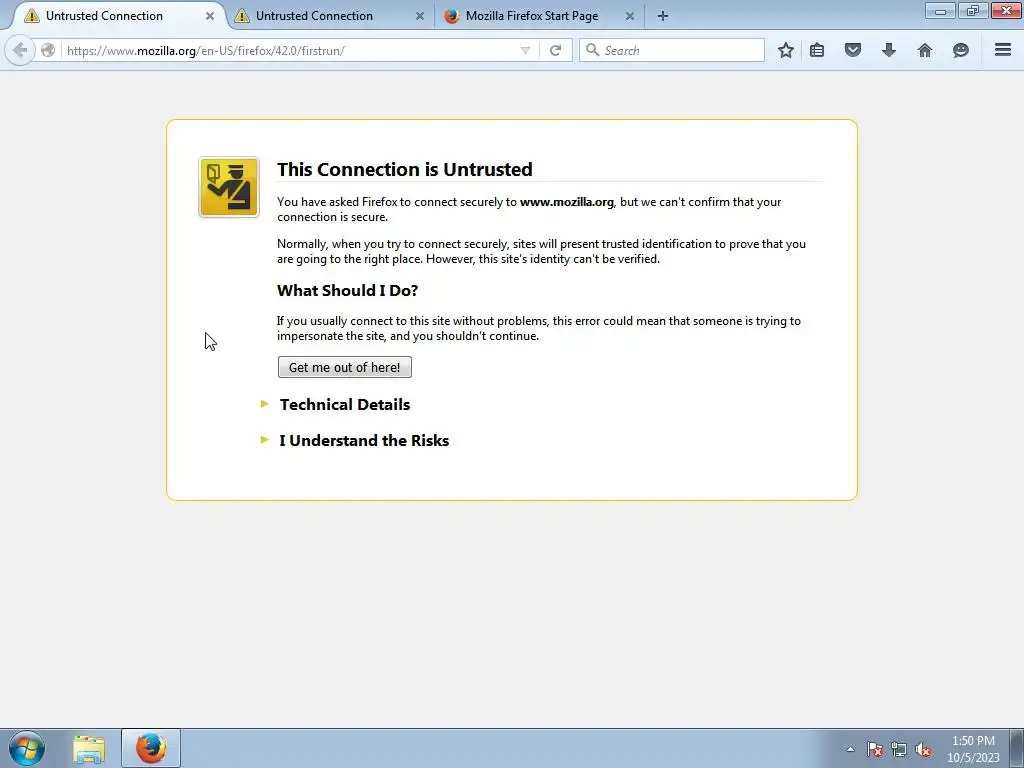Open Windows Explorer from taskbar
The width and height of the screenshot is (1024, 768).
click(89, 749)
